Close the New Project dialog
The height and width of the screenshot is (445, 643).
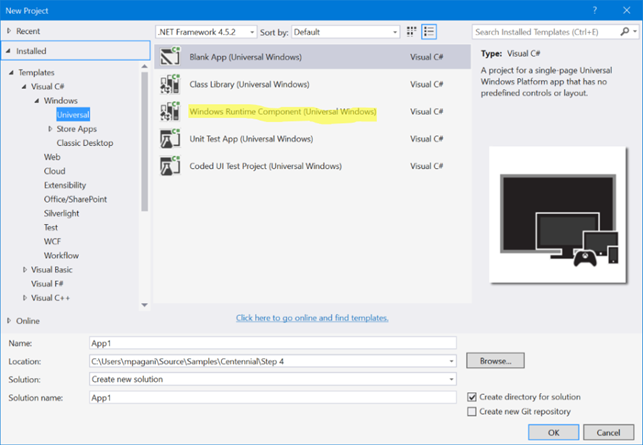click(x=627, y=10)
